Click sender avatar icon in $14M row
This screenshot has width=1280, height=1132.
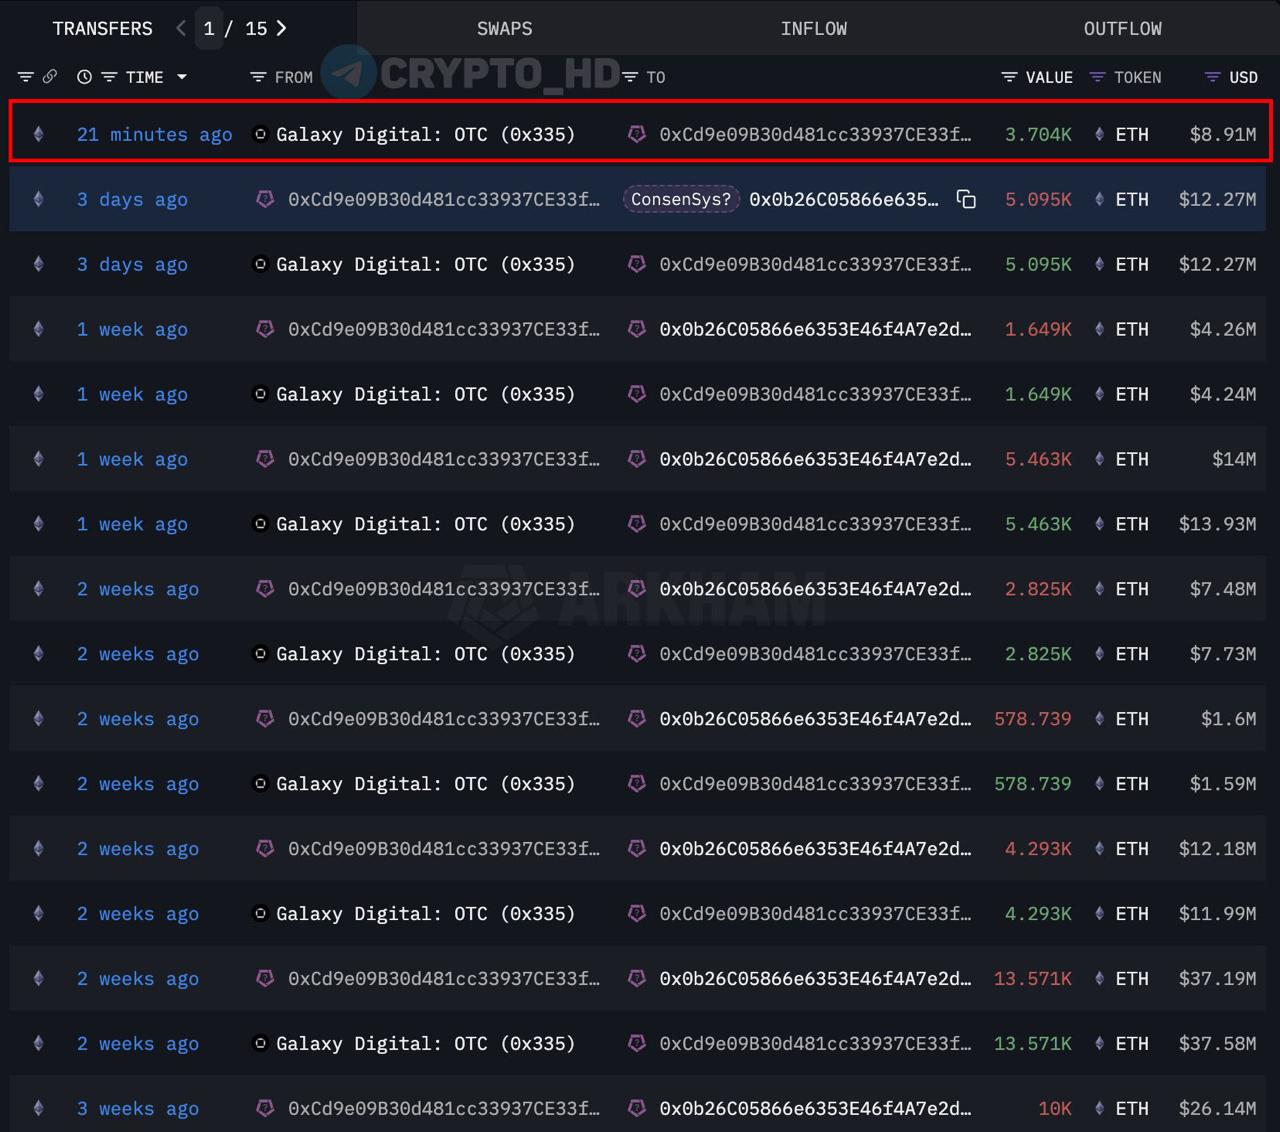[x=265, y=459]
